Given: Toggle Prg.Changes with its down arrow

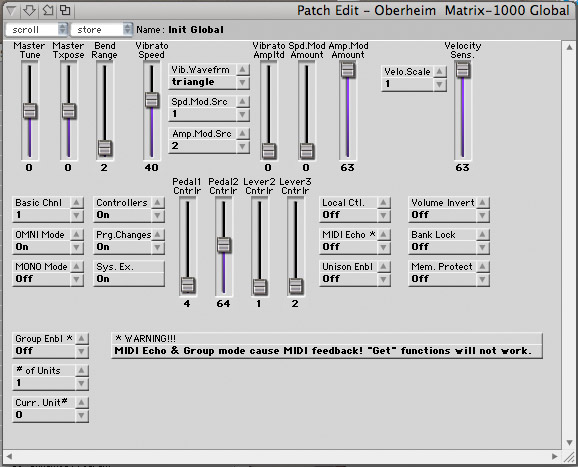Looking at the screenshot, I should [158, 248].
